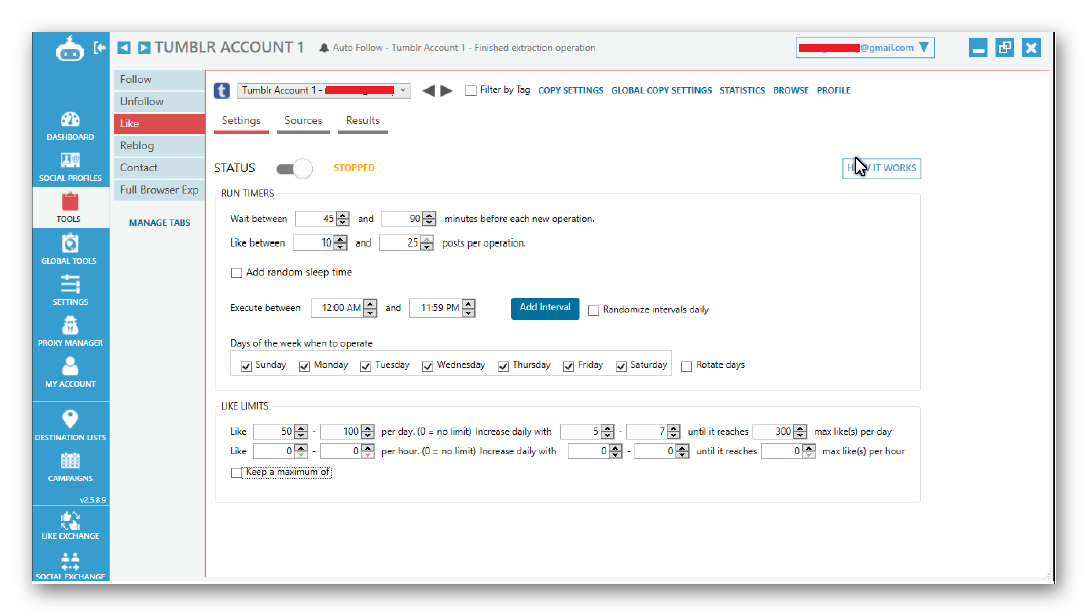Check Add random sleep time
The height and width of the screenshot is (616, 1088).
pos(236,273)
